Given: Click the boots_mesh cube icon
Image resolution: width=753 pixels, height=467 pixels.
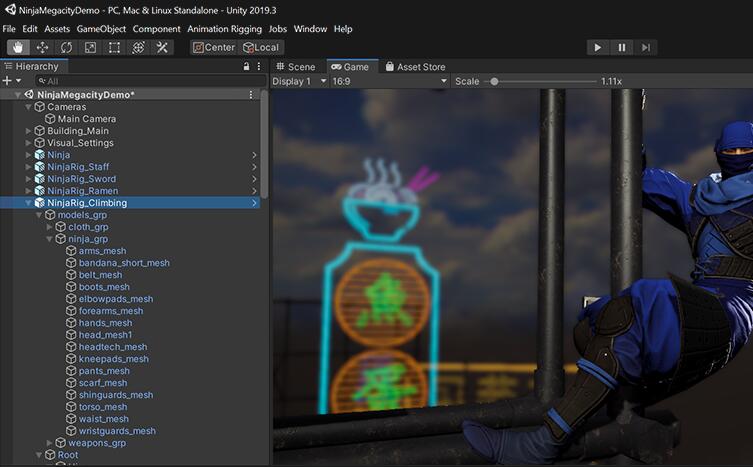Looking at the screenshot, I should (71, 287).
